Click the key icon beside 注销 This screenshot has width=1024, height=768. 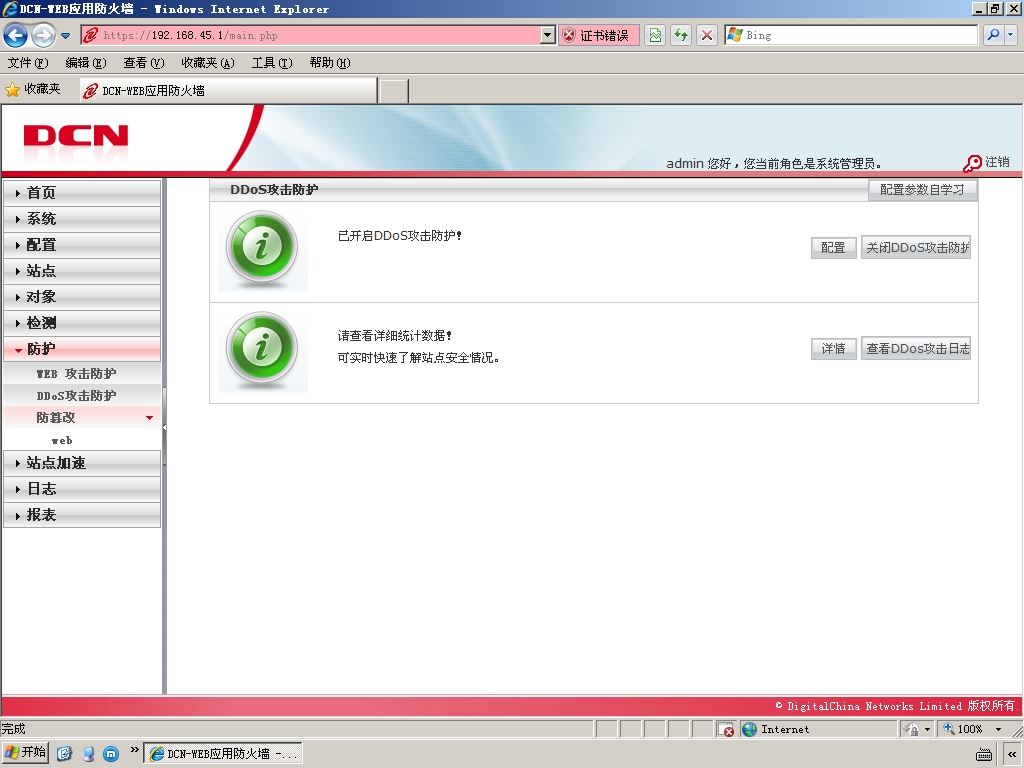pyautogui.click(x=972, y=163)
